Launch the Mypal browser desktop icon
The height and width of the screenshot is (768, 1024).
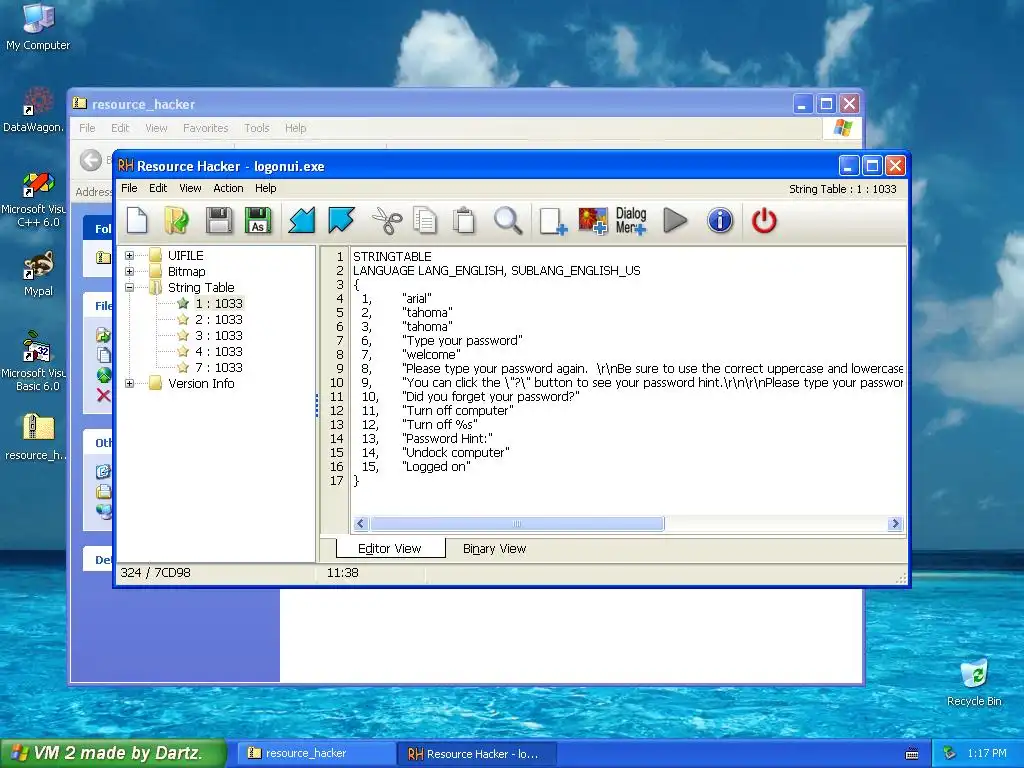pyautogui.click(x=38, y=274)
